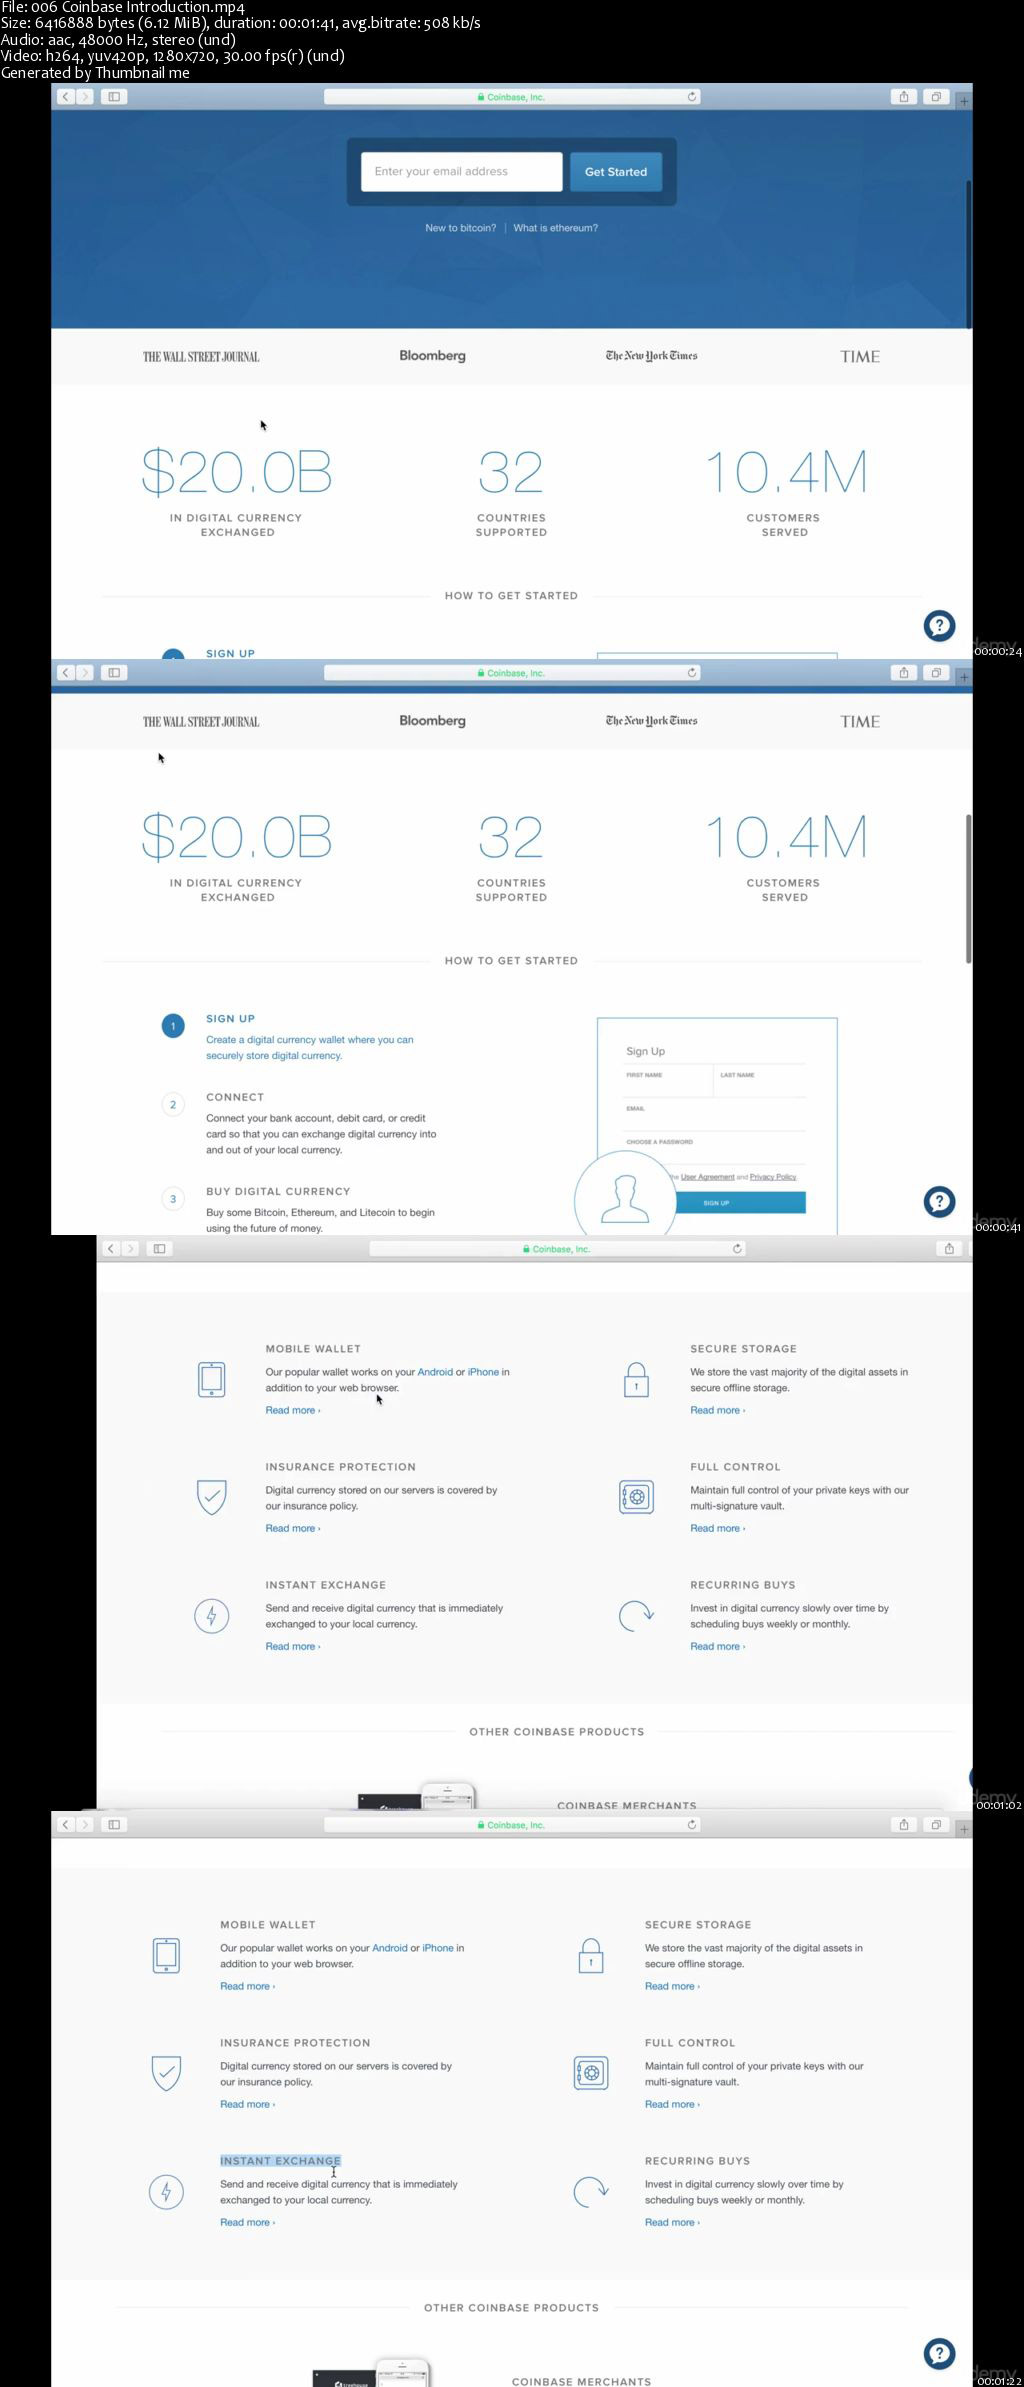Select step 3 circle beside BUY DIGITAL CURRENCY

click(x=173, y=1199)
